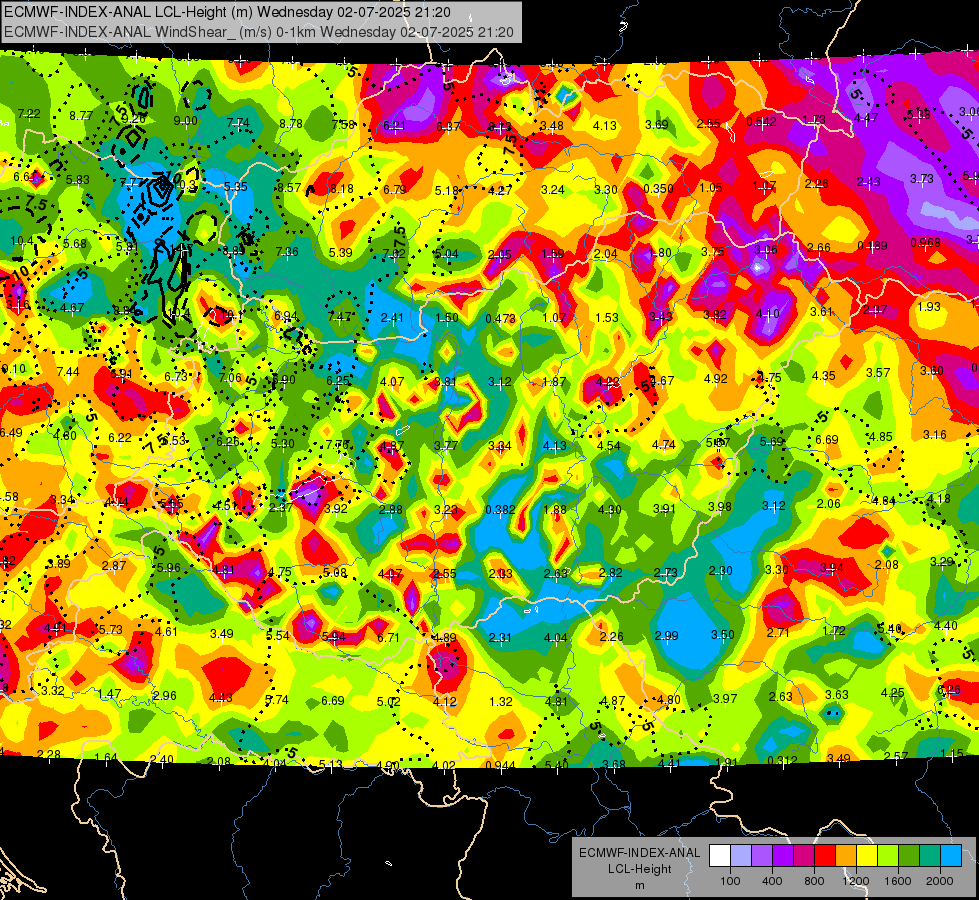The height and width of the screenshot is (900, 979).
Task: Click the wind shear value 0.968
Action: [x=926, y=243]
